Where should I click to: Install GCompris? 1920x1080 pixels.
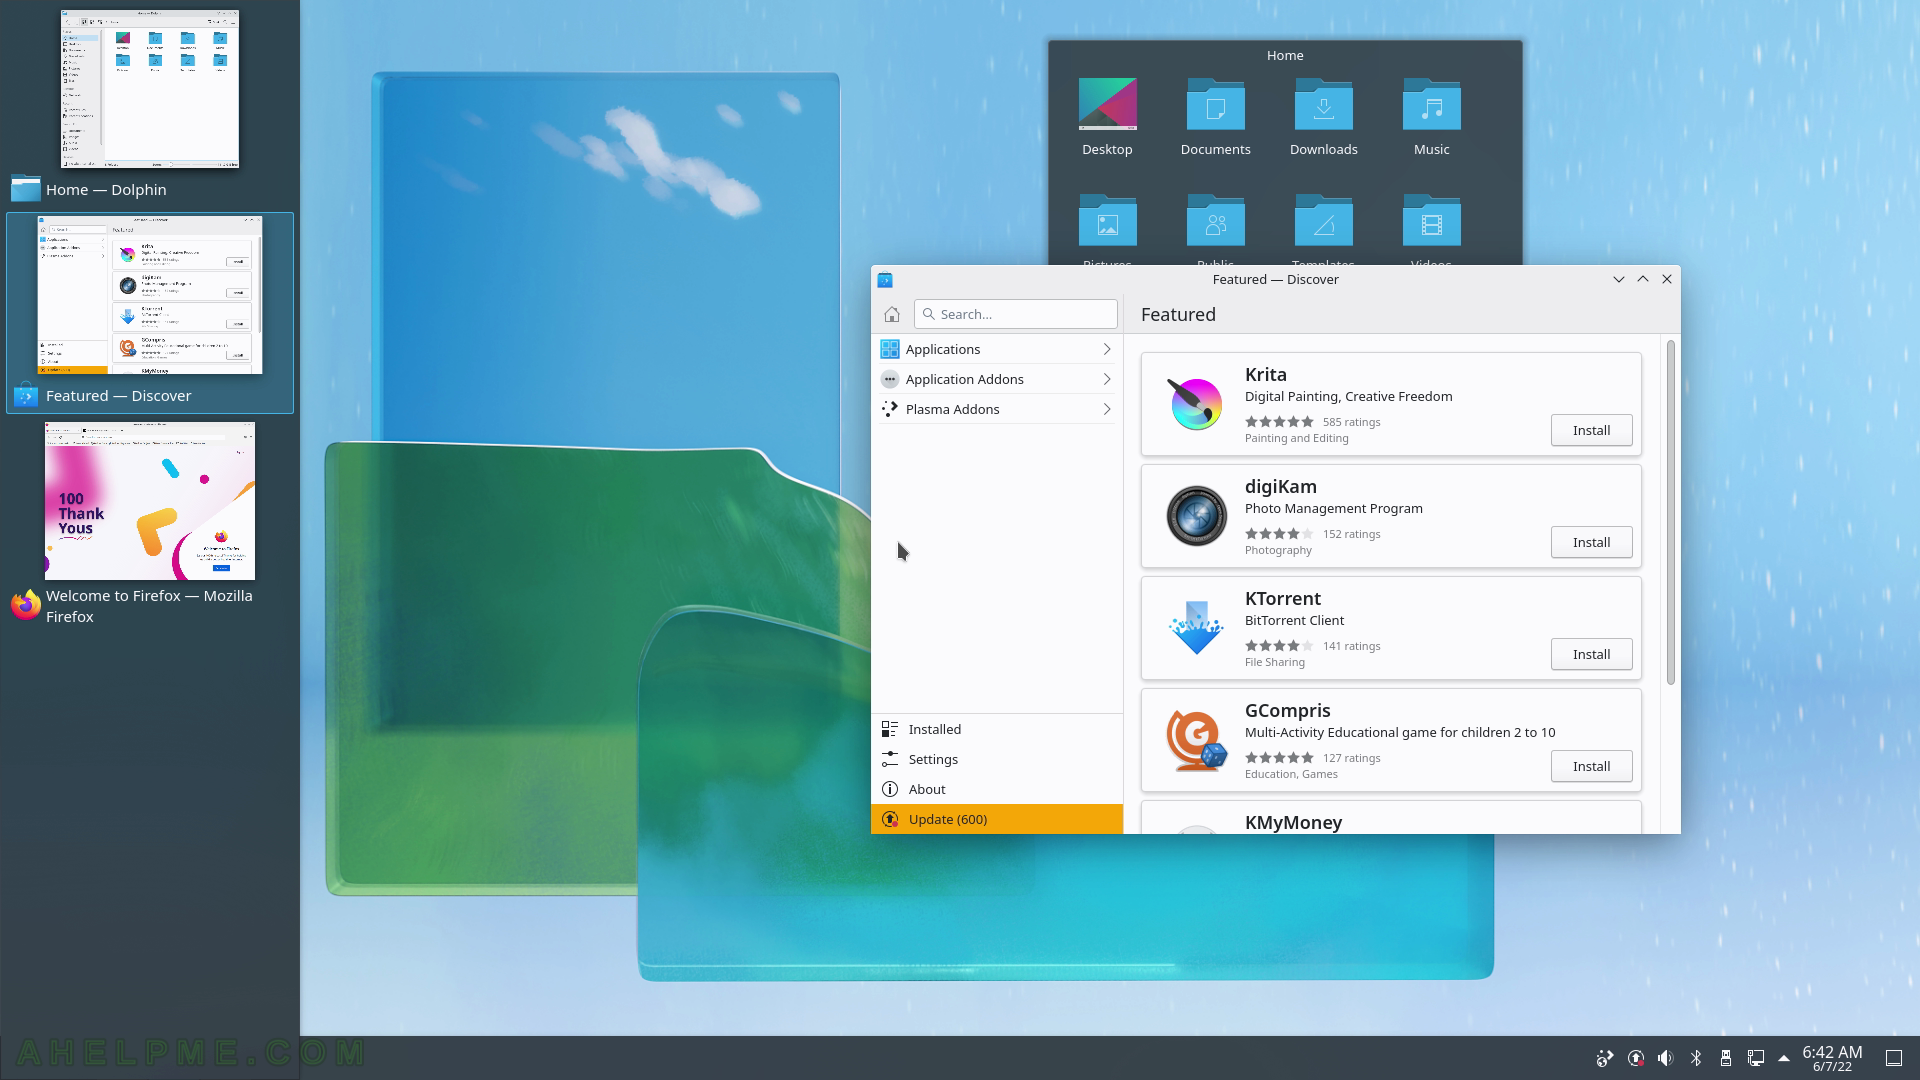tap(1591, 766)
